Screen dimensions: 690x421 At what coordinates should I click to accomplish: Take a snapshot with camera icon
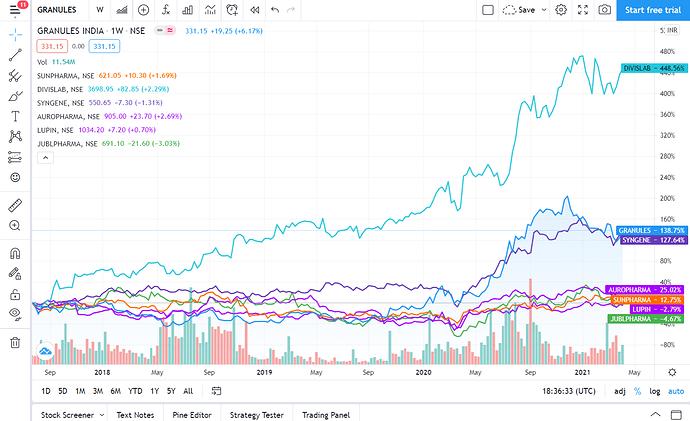(x=604, y=10)
